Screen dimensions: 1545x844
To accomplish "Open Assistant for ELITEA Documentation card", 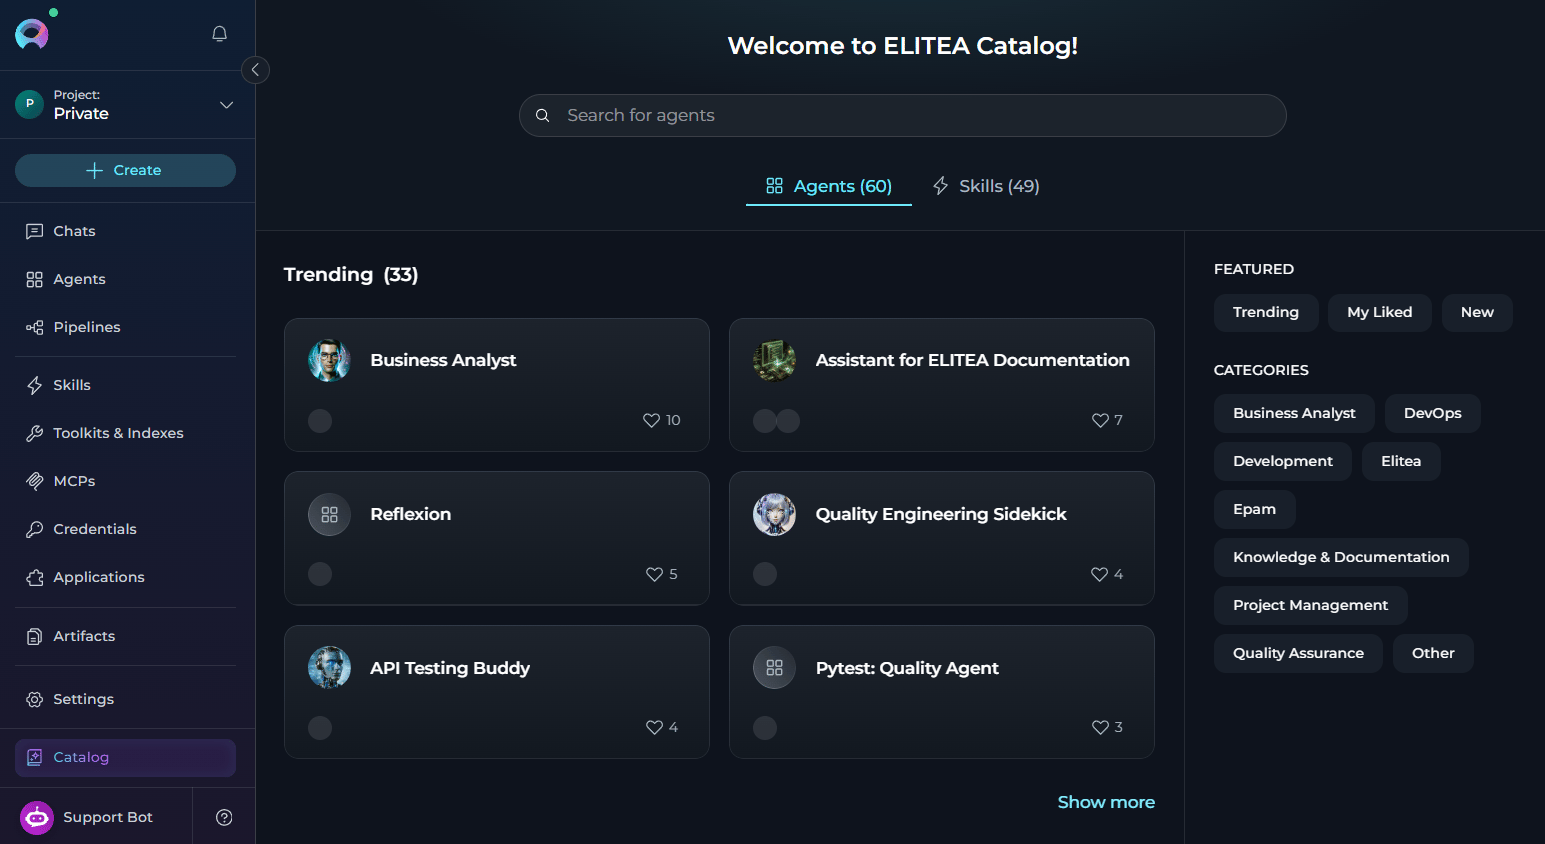I will 942,385.
